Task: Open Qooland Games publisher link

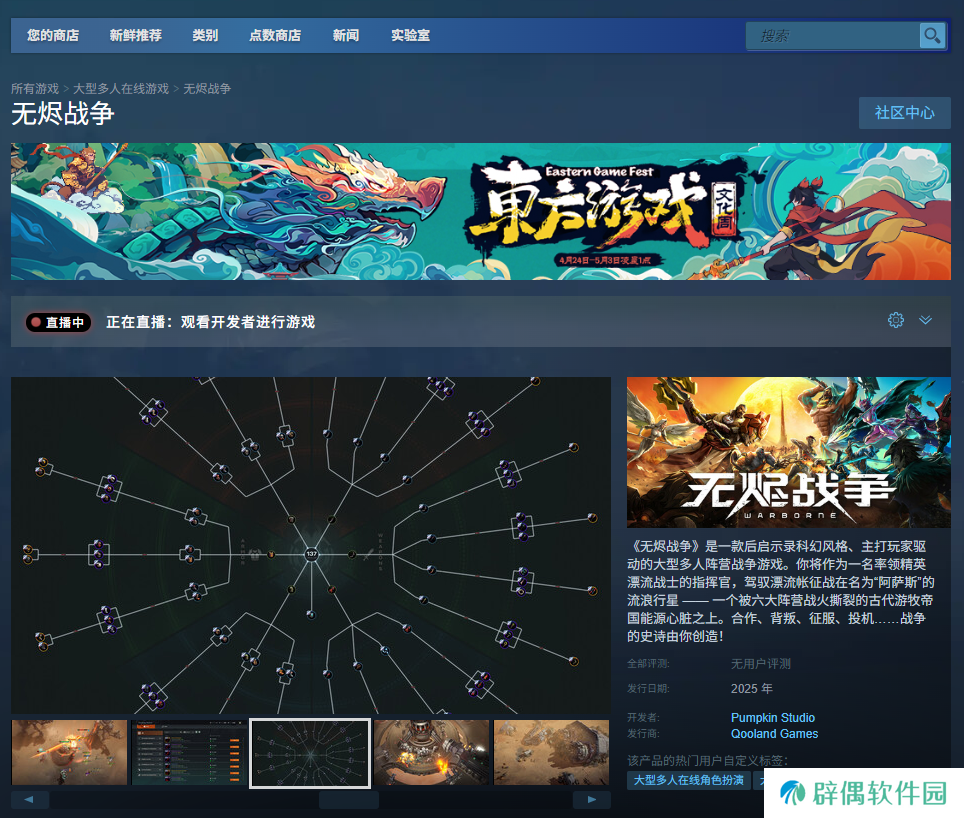Action: point(774,734)
